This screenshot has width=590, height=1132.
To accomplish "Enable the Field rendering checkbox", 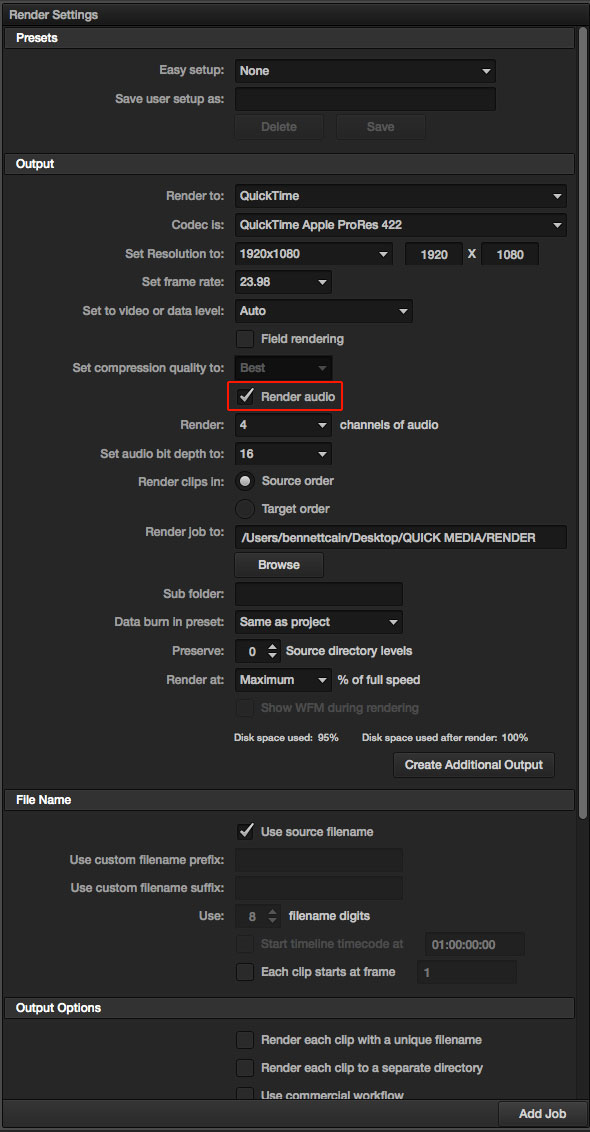I will 246,339.
